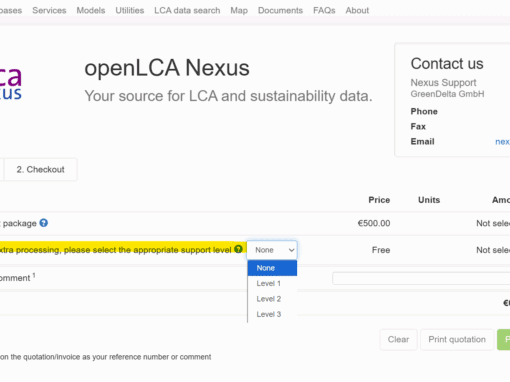Viewport: 510px width, 382px height.
Task: Click the Free price value
Action: click(x=381, y=250)
